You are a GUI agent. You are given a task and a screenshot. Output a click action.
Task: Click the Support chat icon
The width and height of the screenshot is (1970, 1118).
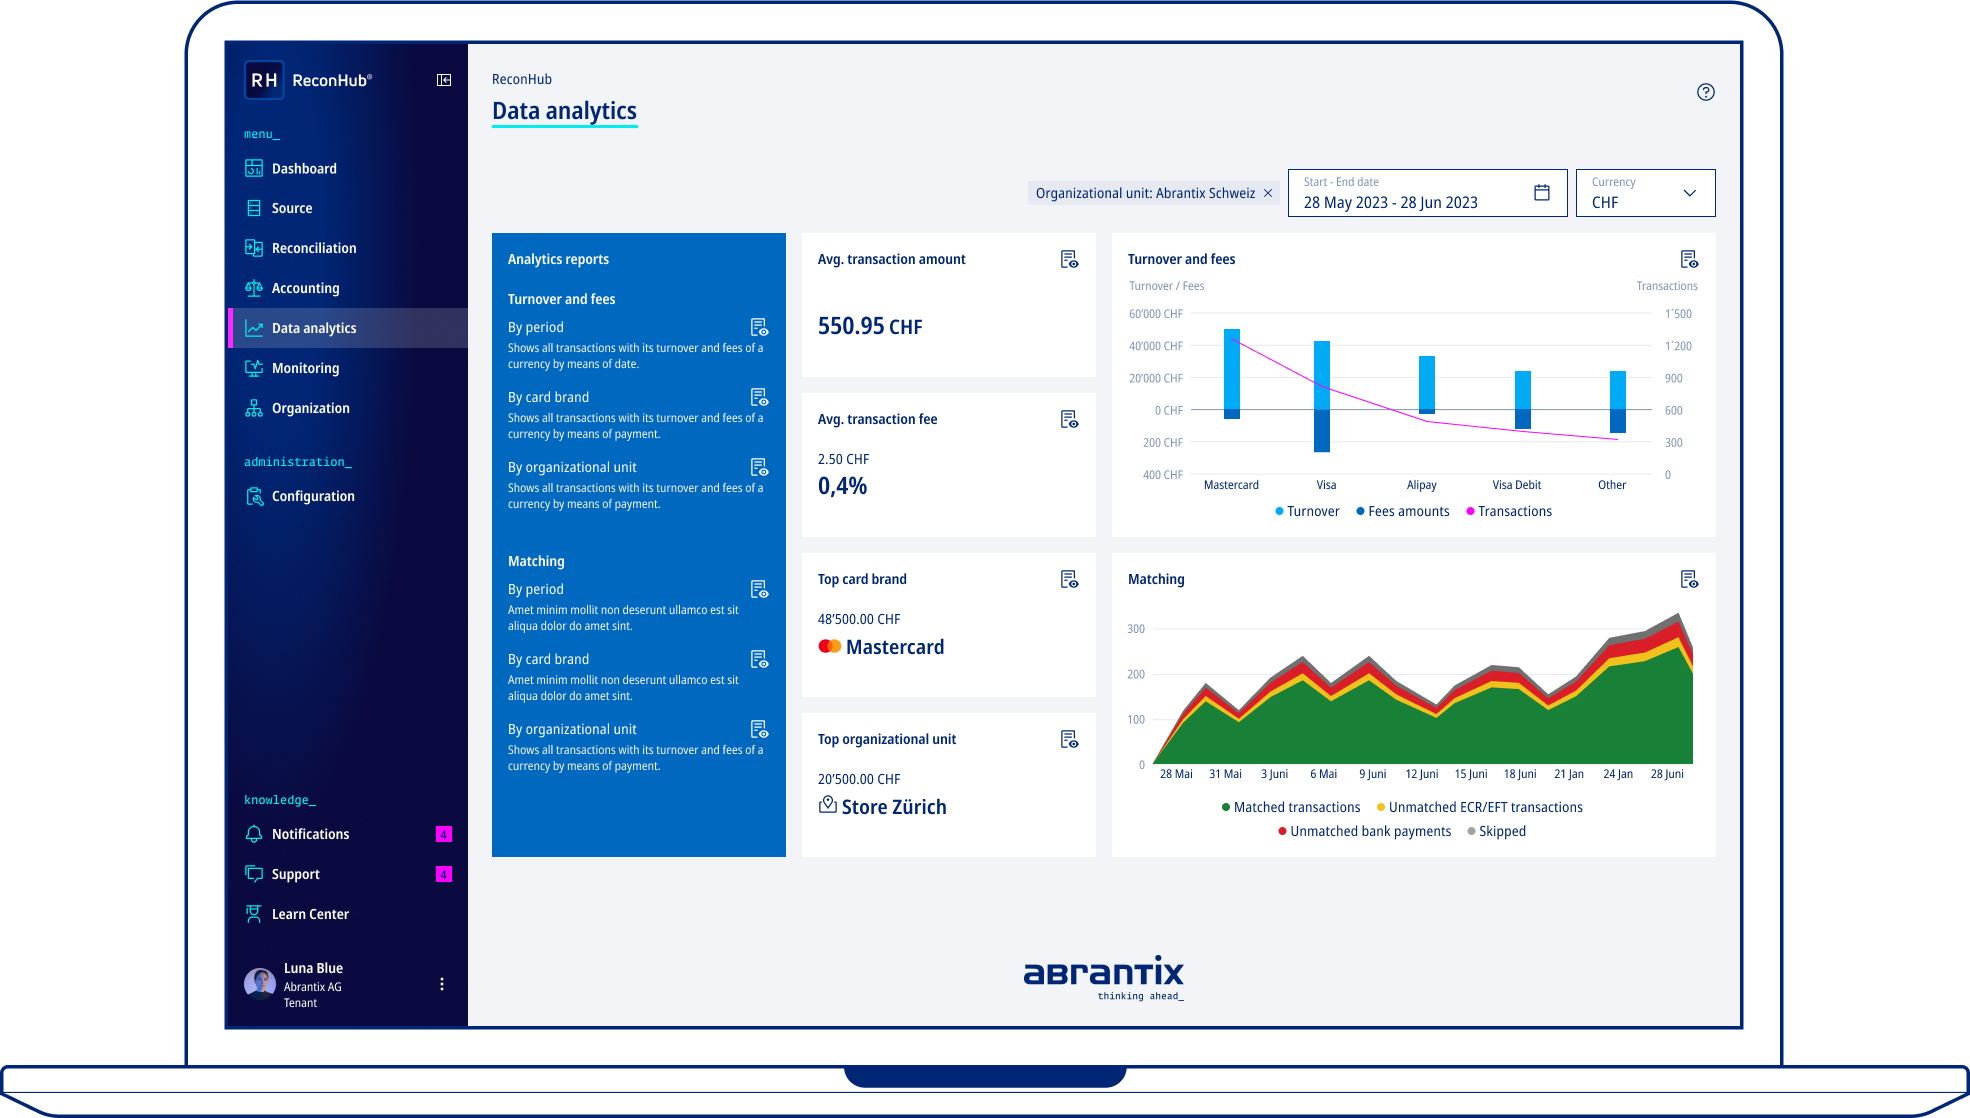(254, 874)
